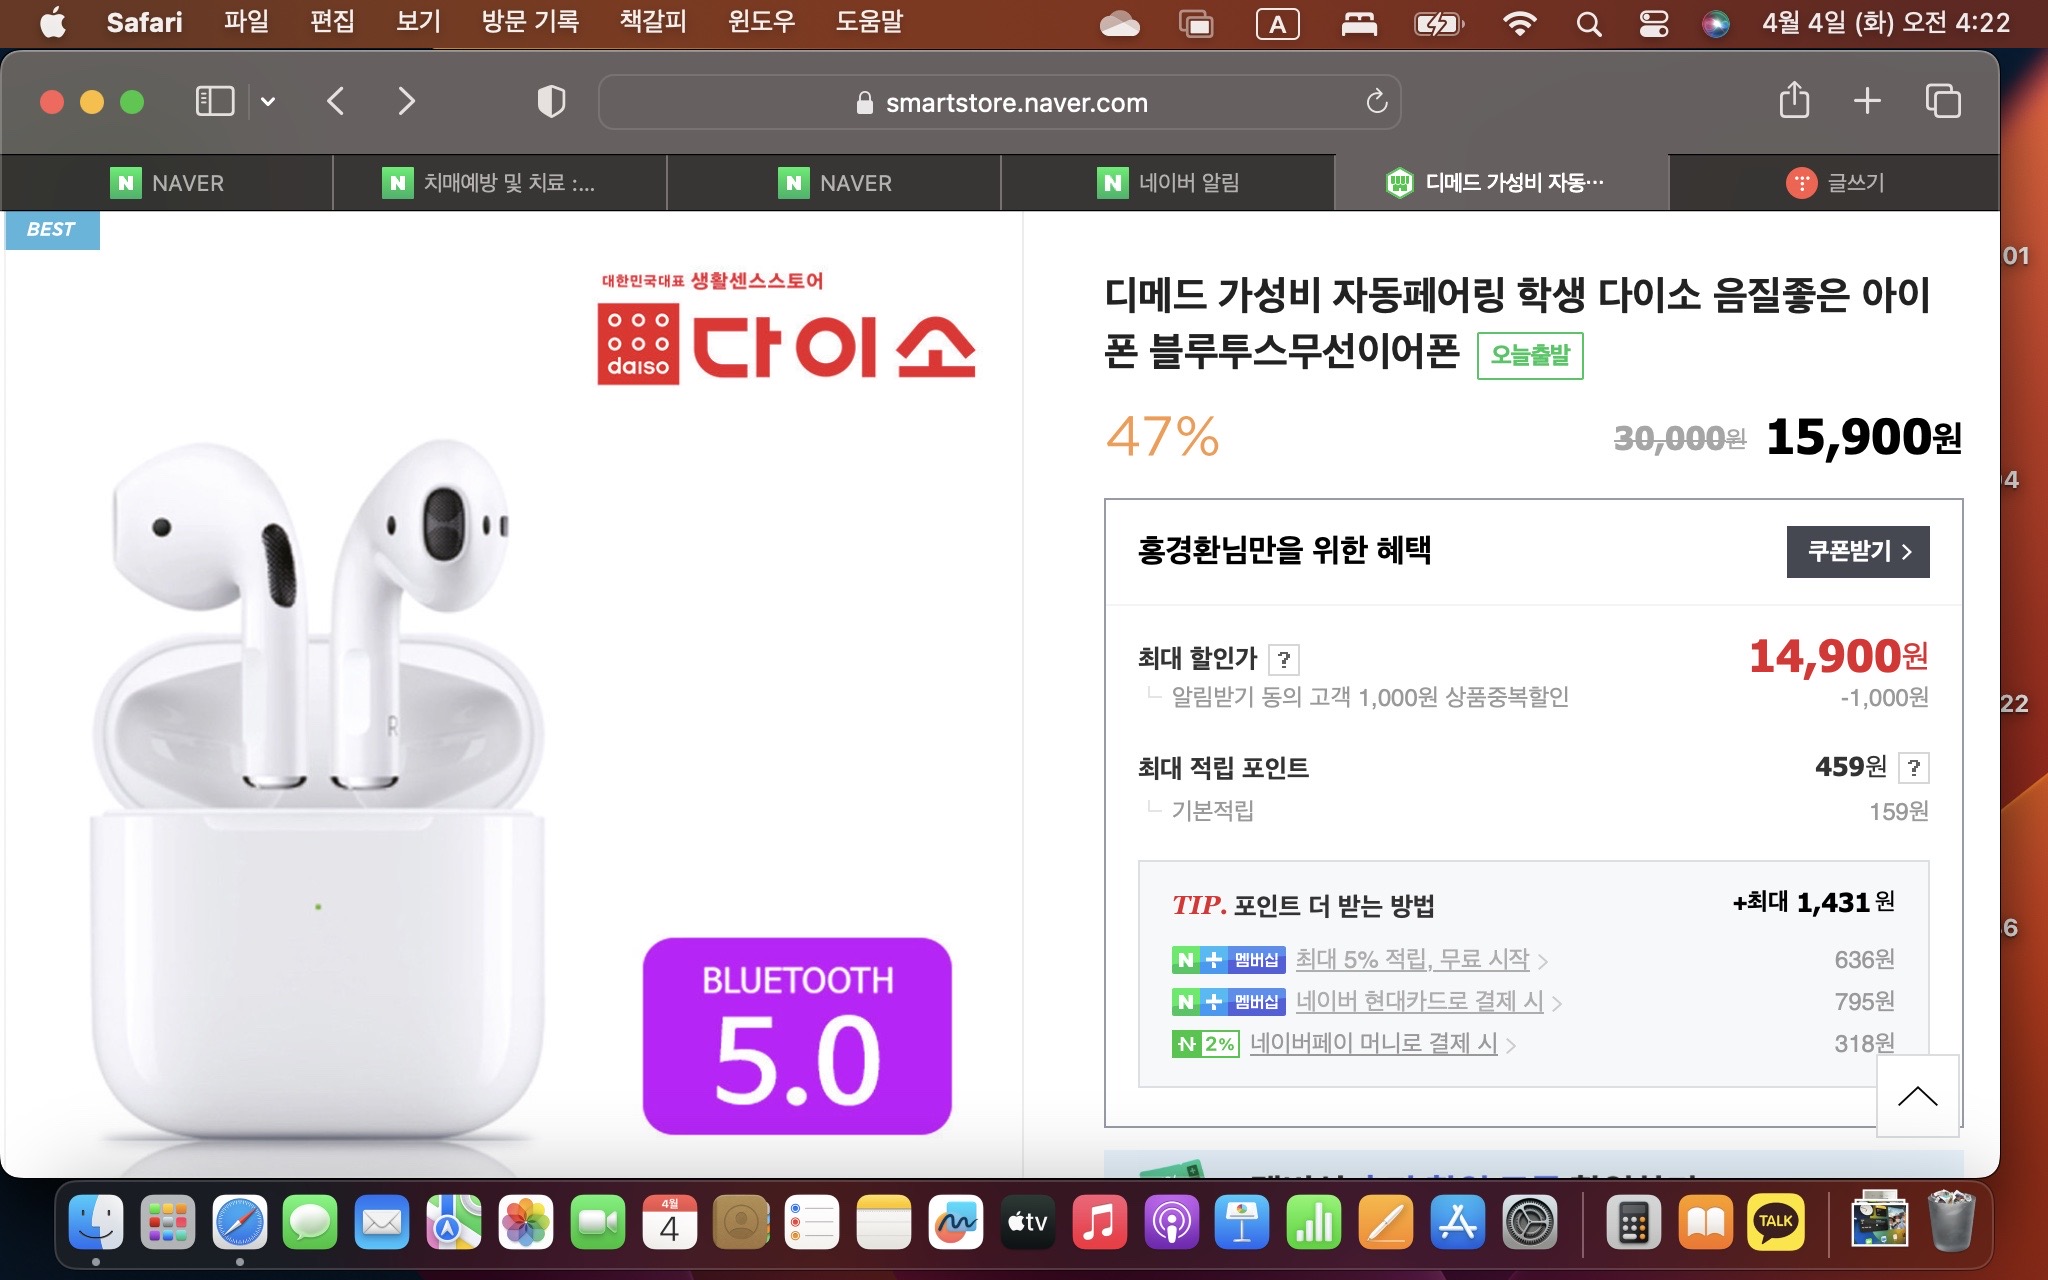Viewport: 2048px width, 1280px height.
Task: Reload the page with the refresh icon
Action: click(1377, 101)
